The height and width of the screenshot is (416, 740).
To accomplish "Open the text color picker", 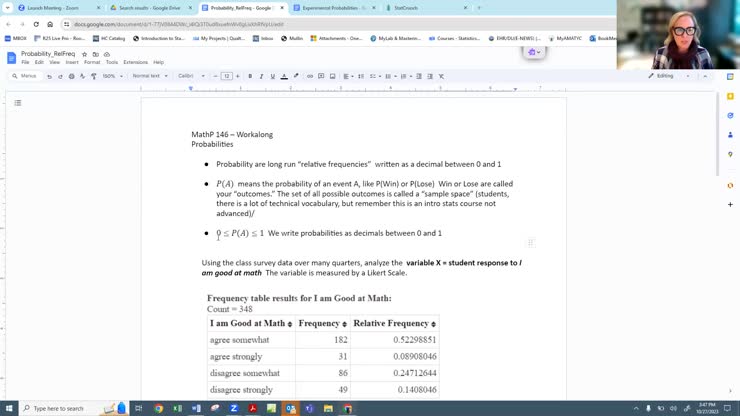I will pyautogui.click(x=284, y=76).
